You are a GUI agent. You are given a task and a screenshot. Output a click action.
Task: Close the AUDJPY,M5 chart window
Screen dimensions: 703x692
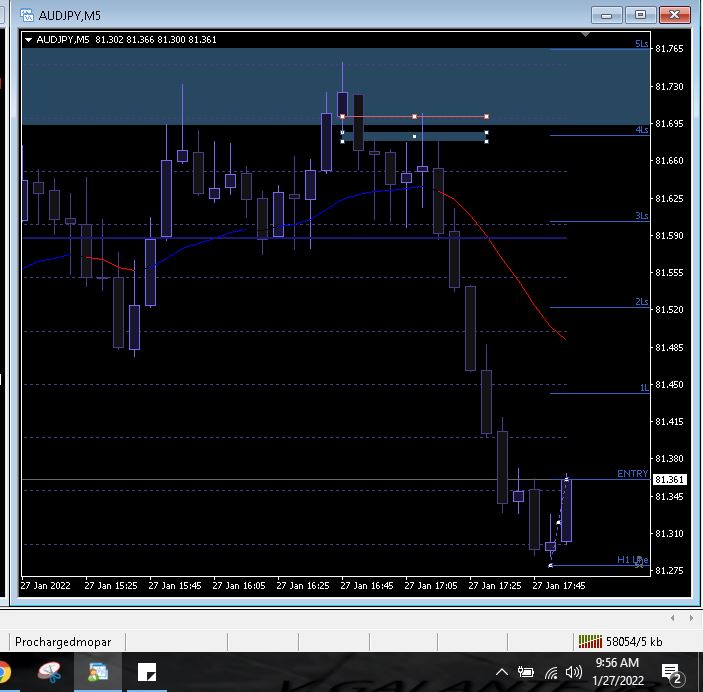(675, 15)
